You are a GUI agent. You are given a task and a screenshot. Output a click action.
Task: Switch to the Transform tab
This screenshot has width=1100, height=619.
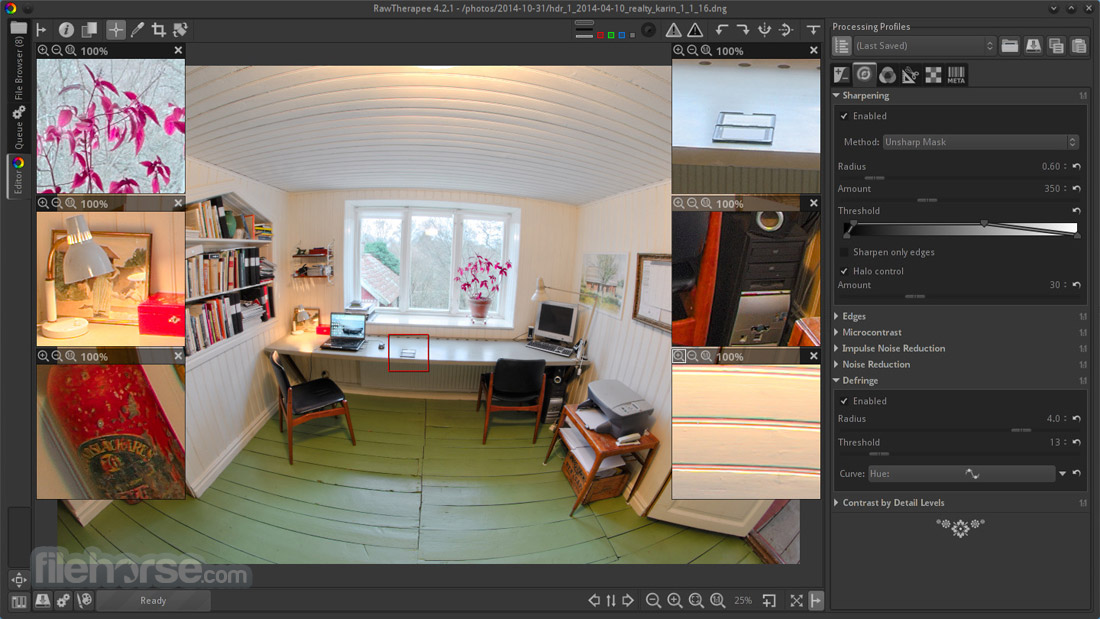tap(910, 74)
